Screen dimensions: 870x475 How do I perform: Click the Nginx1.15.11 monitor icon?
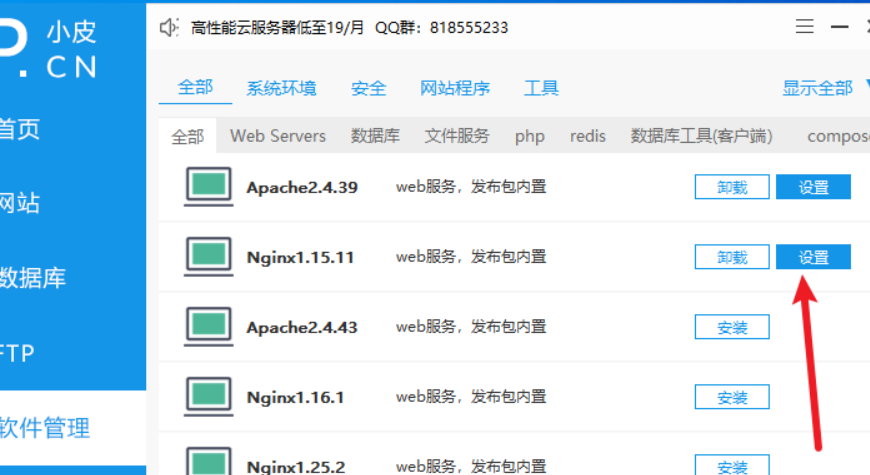coord(208,257)
